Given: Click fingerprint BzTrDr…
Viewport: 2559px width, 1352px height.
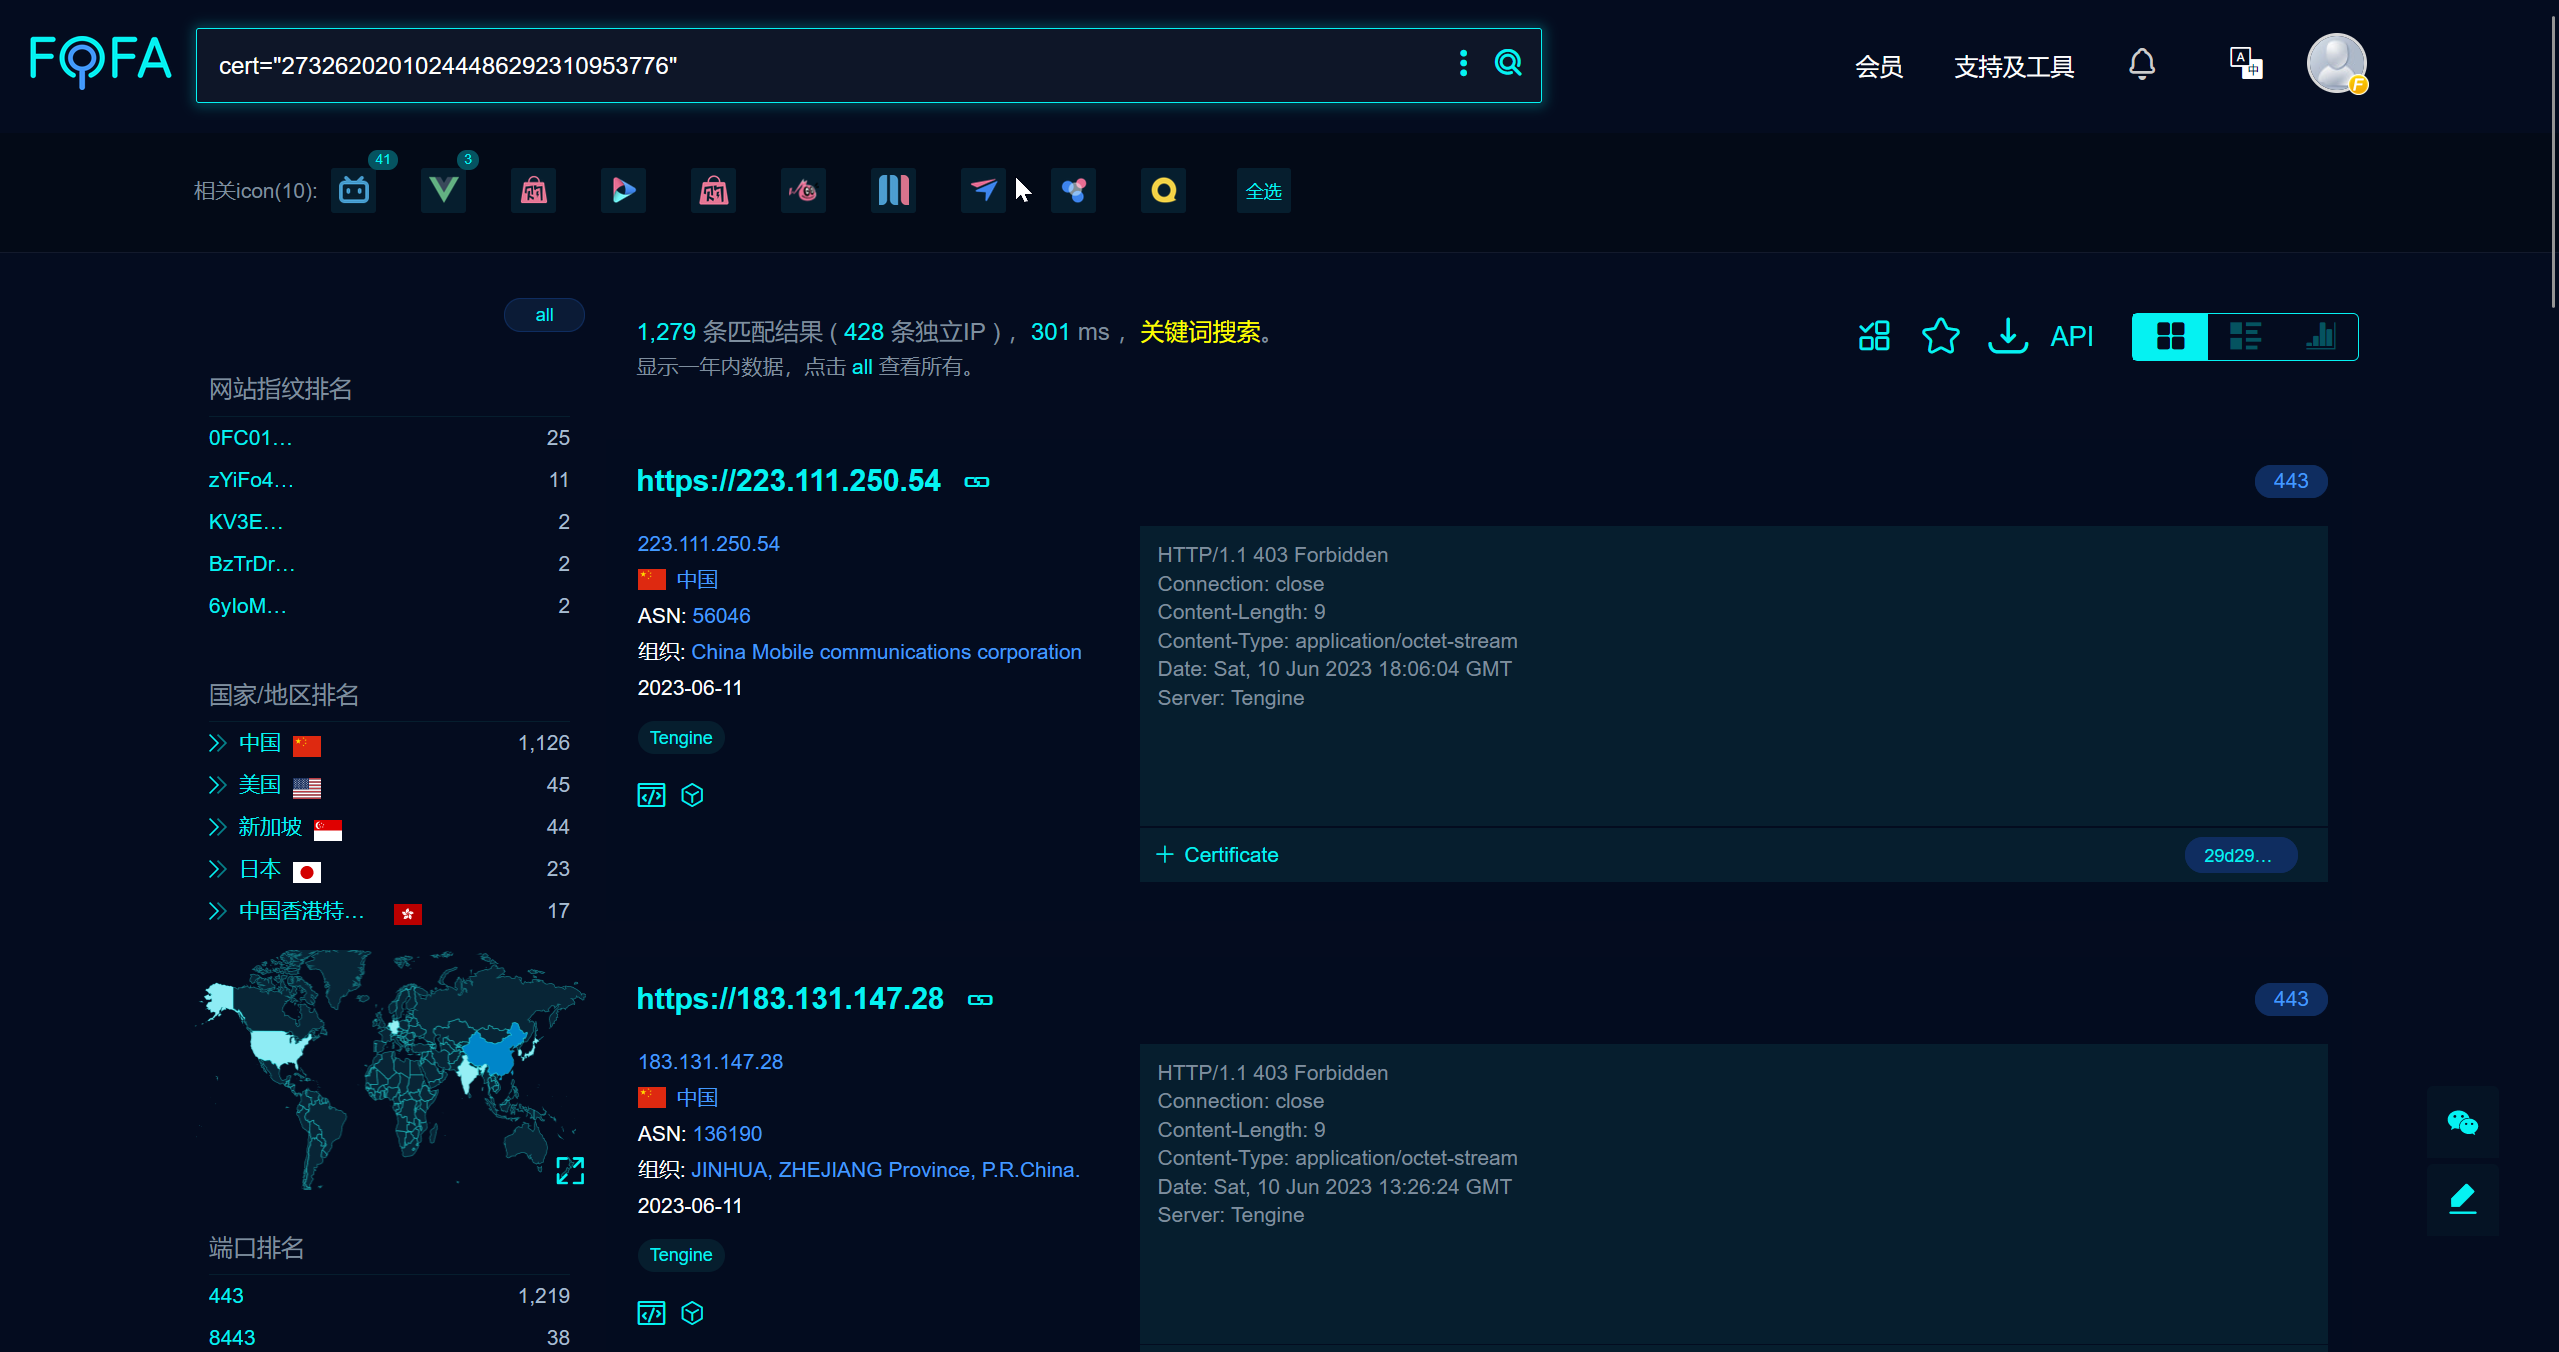Looking at the screenshot, I should click(252, 564).
